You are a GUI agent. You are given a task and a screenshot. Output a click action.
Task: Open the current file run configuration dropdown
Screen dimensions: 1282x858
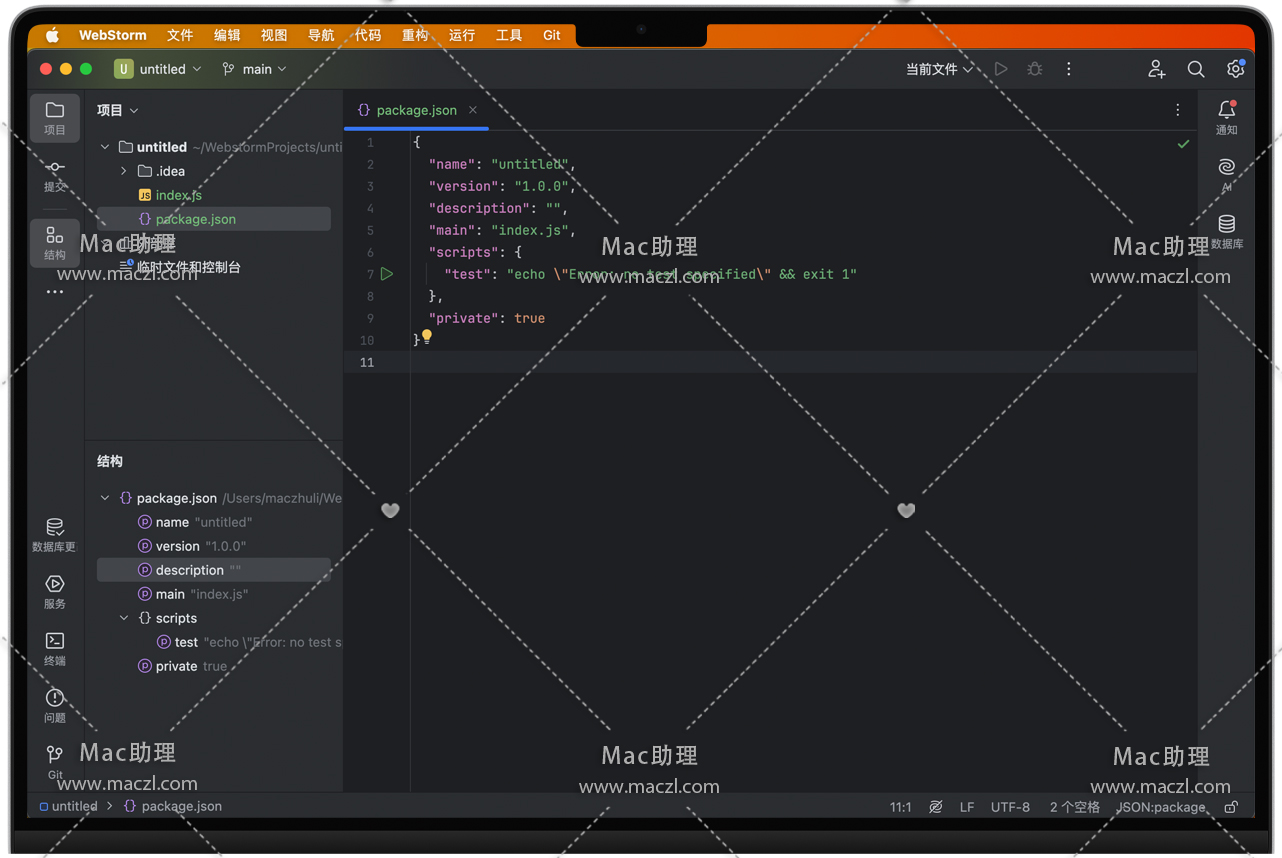click(x=938, y=69)
